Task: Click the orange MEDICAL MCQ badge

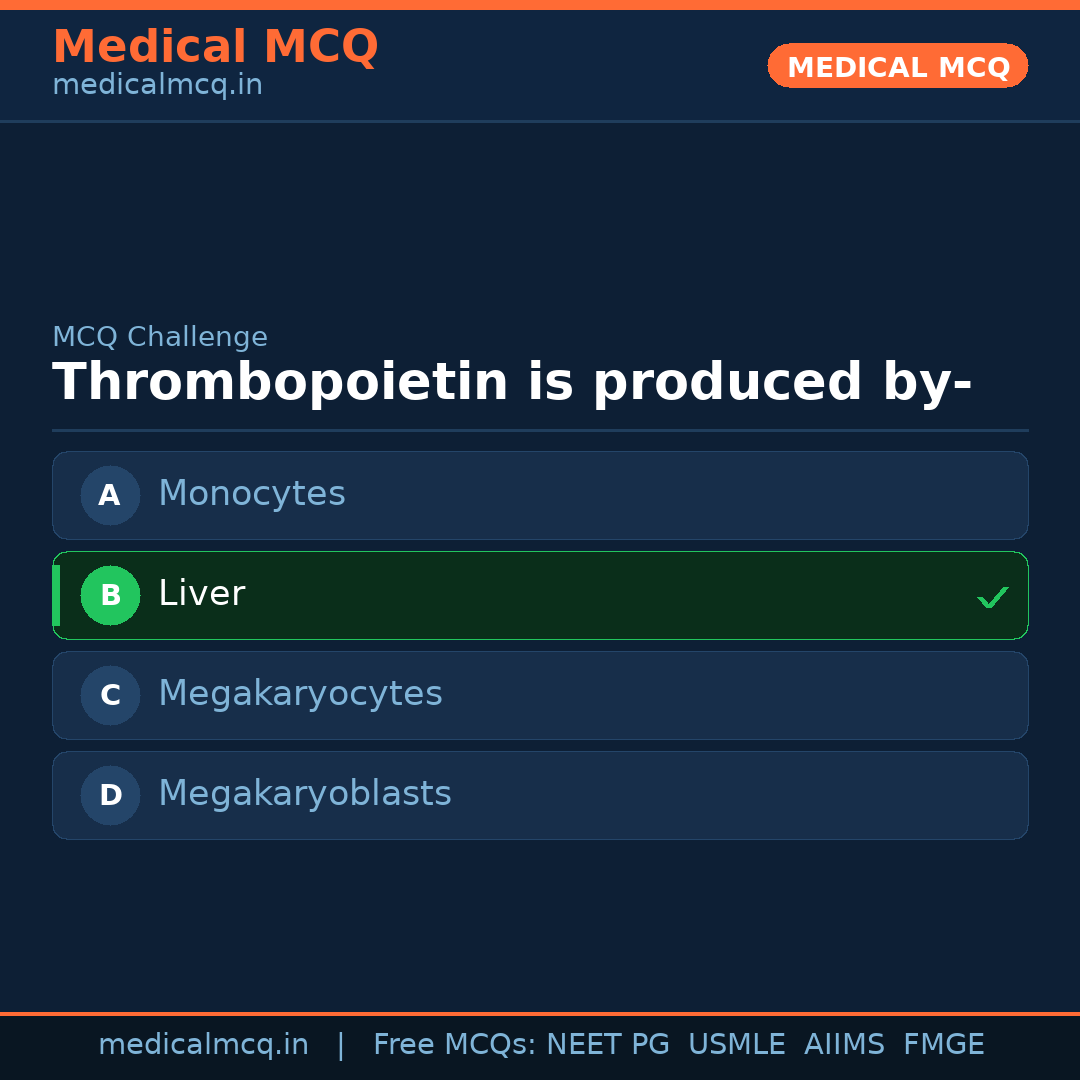Action: (898, 66)
